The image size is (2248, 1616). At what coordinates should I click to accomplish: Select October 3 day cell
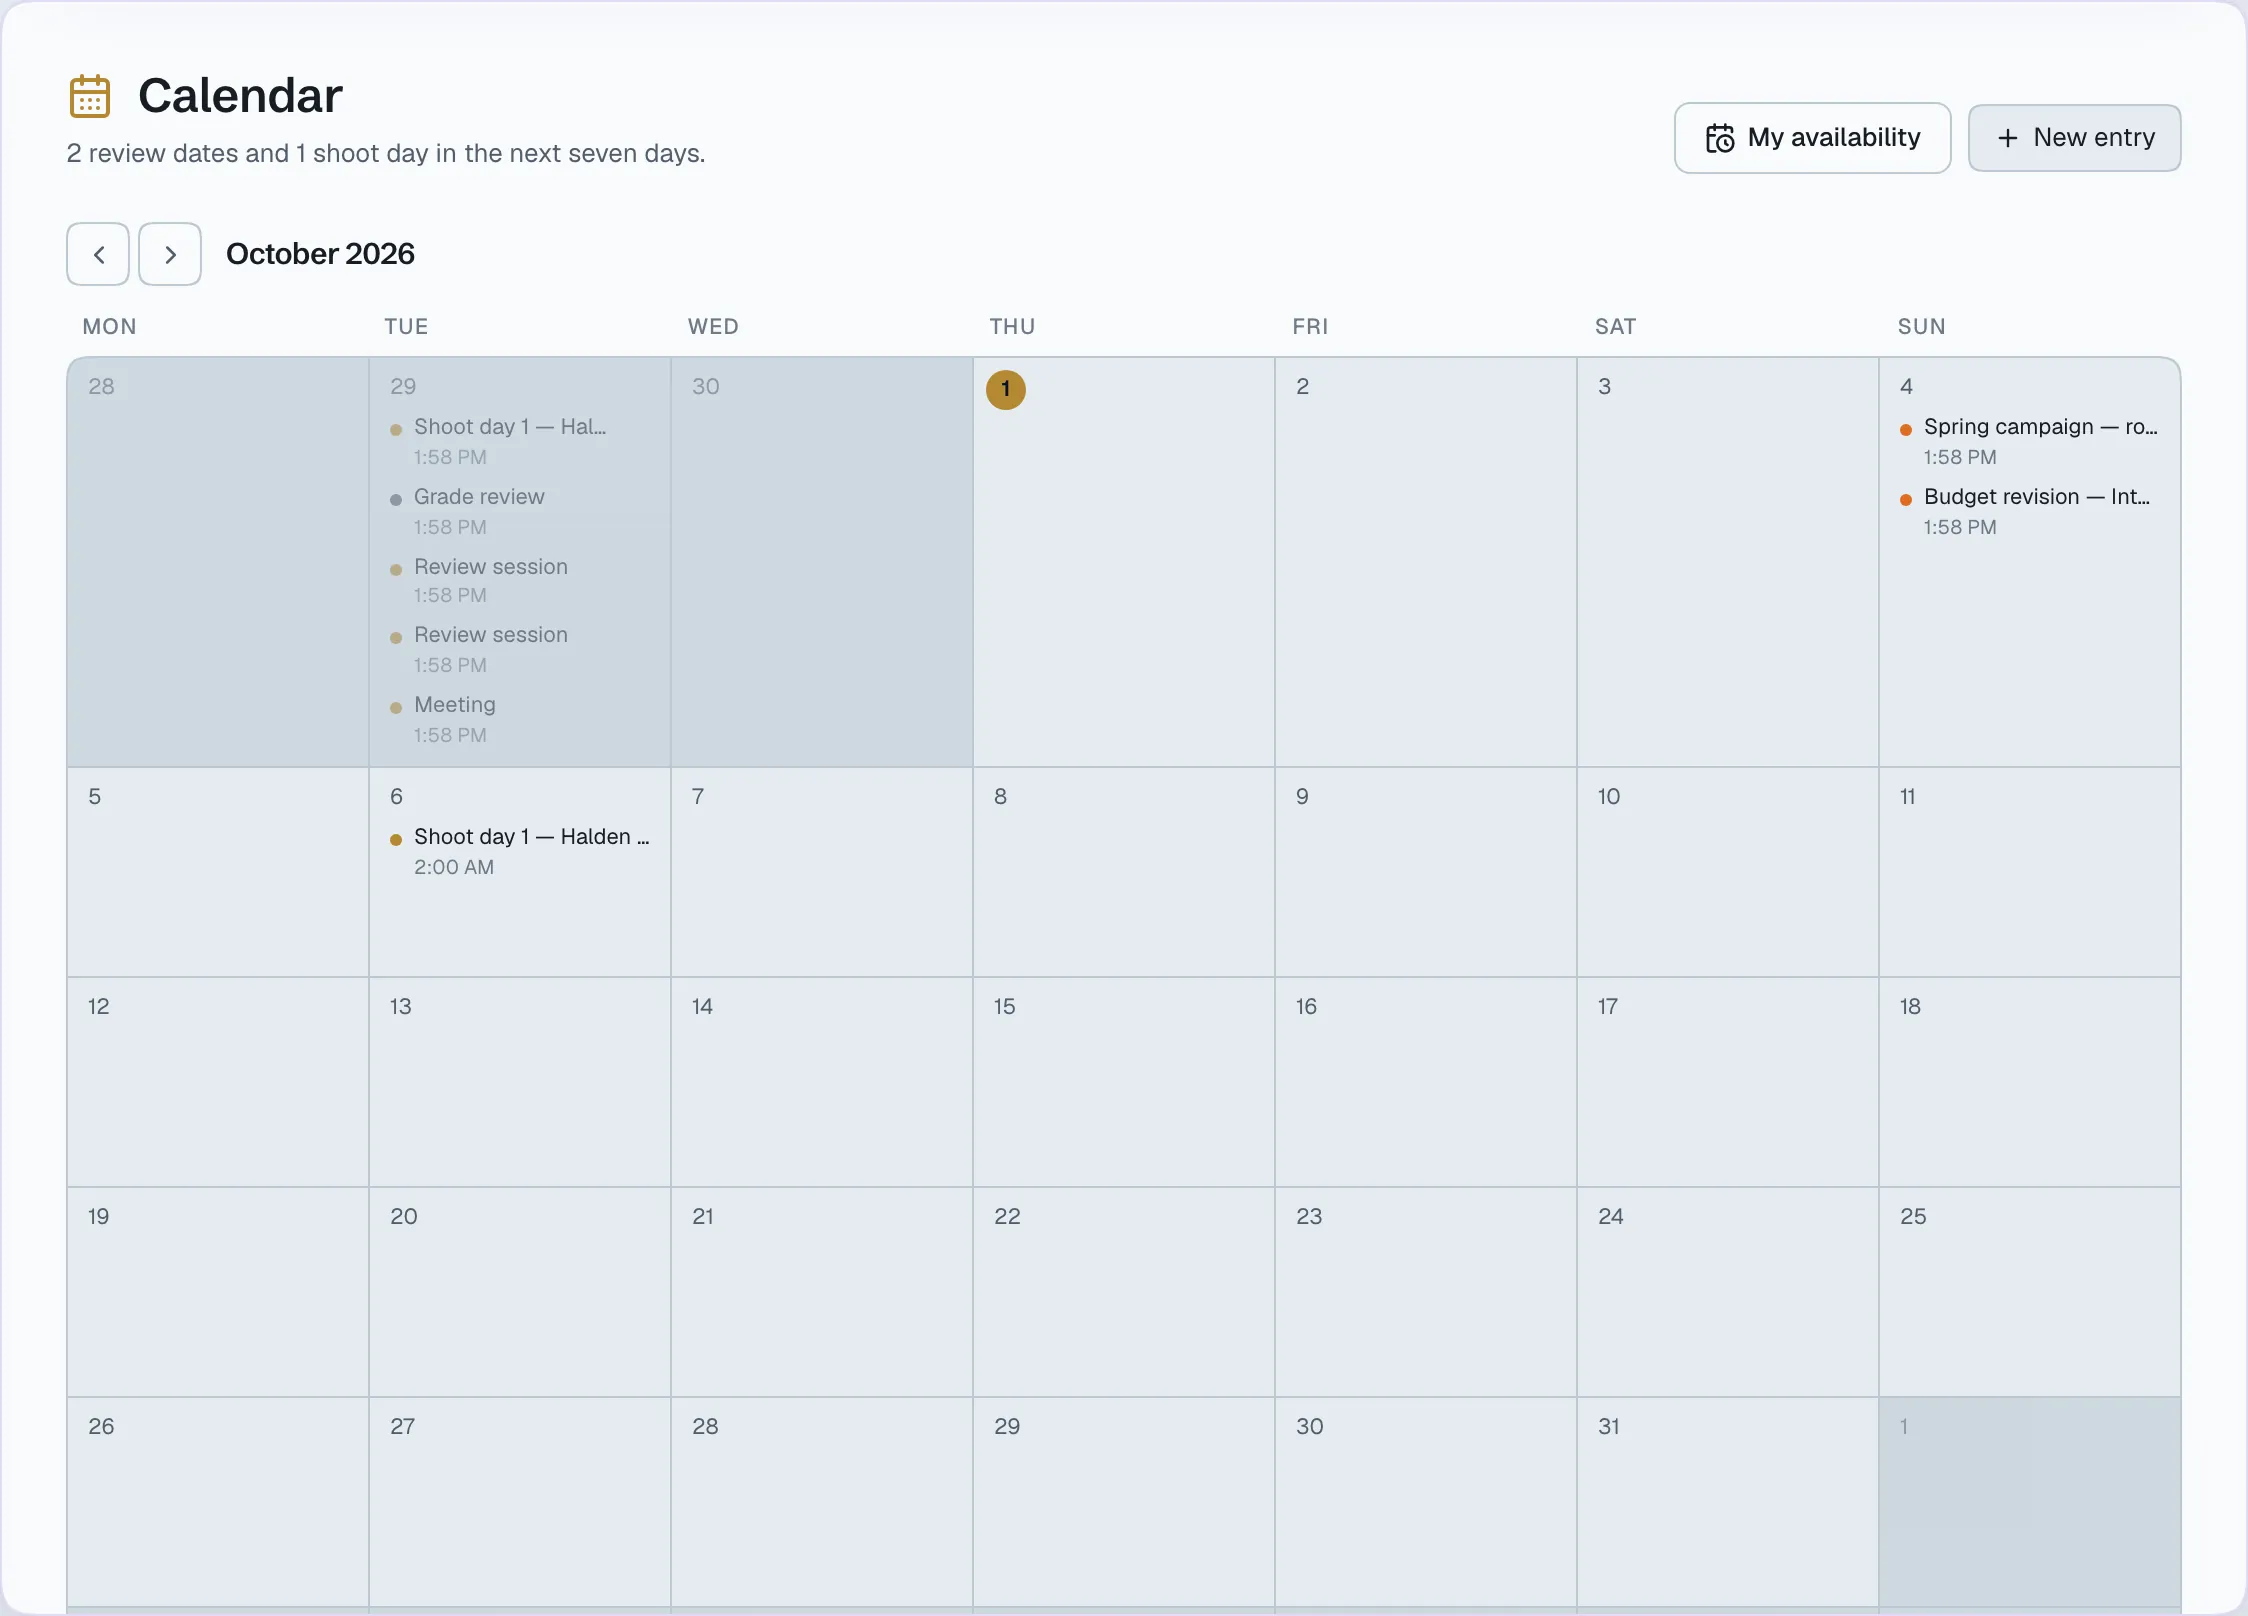pos(1728,562)
